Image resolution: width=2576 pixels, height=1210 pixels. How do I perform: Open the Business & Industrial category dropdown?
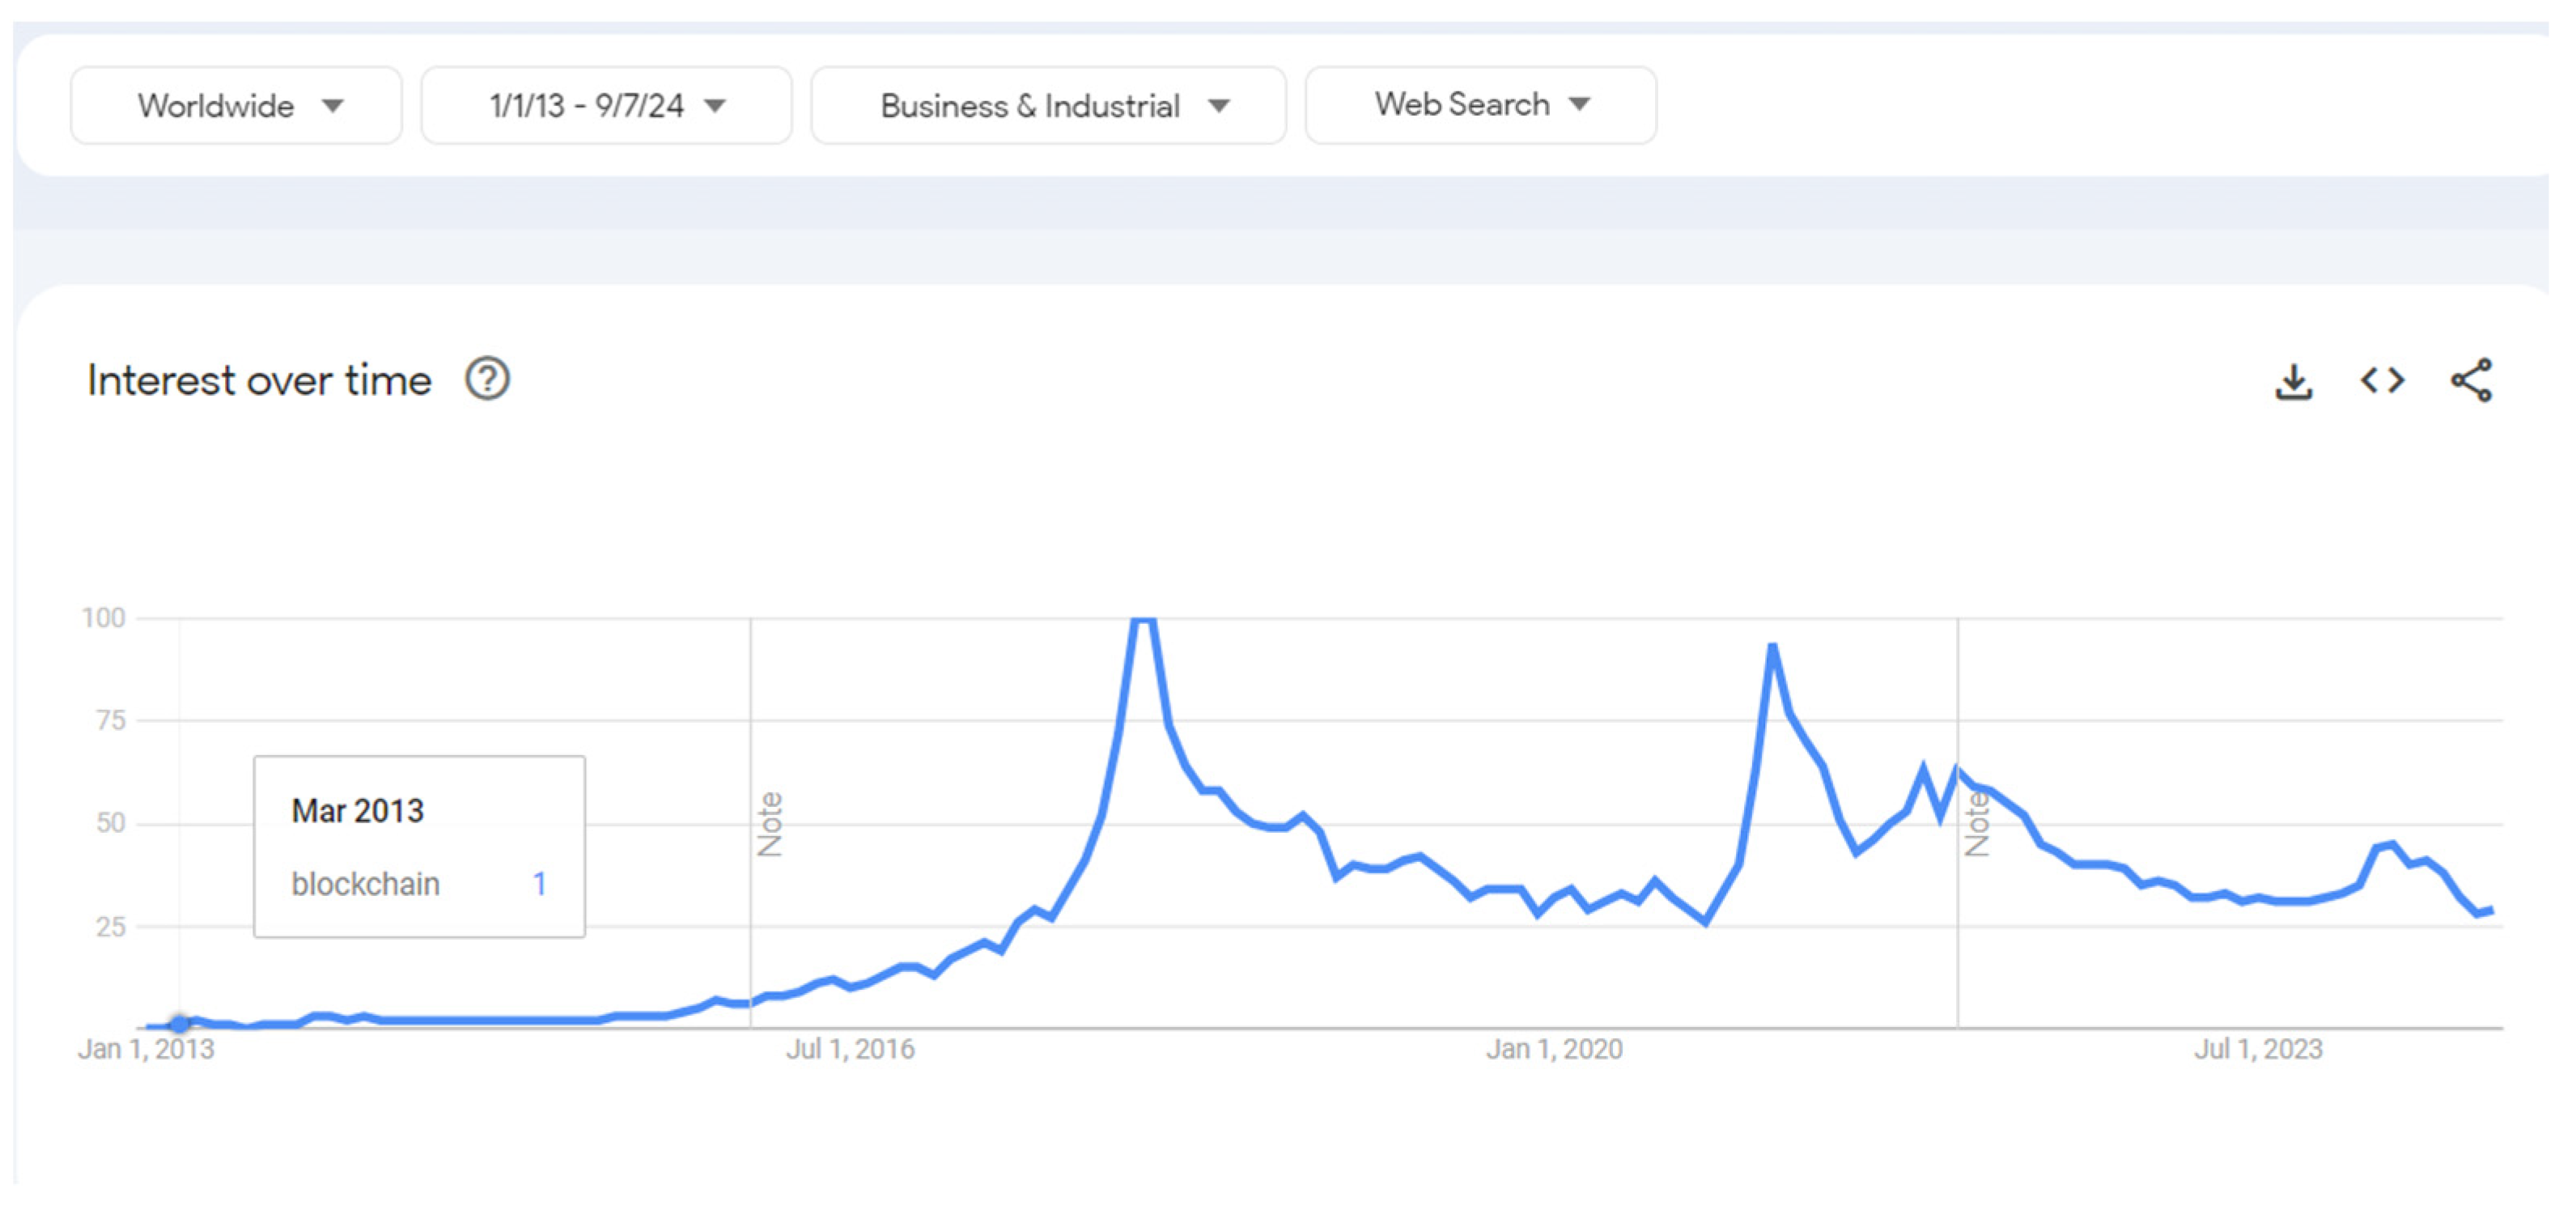pyautogui.click(x=1048, y=106)
